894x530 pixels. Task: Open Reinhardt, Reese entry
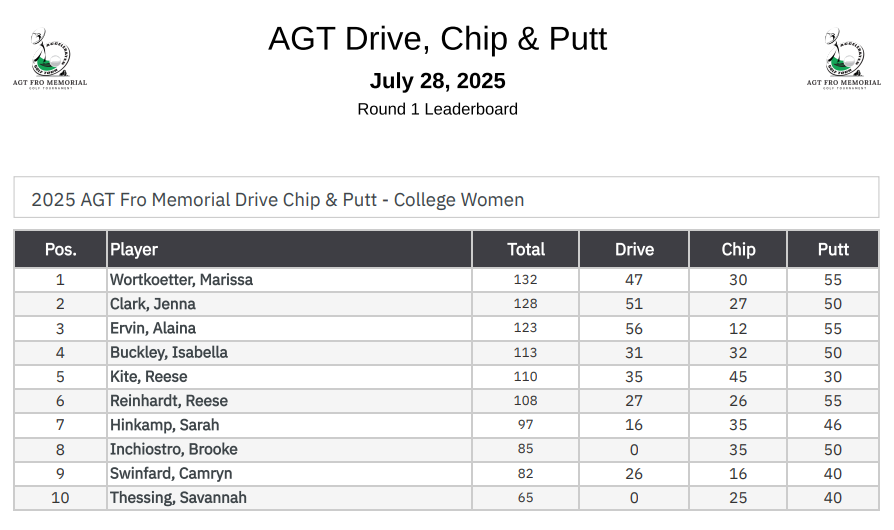point(169,401)
